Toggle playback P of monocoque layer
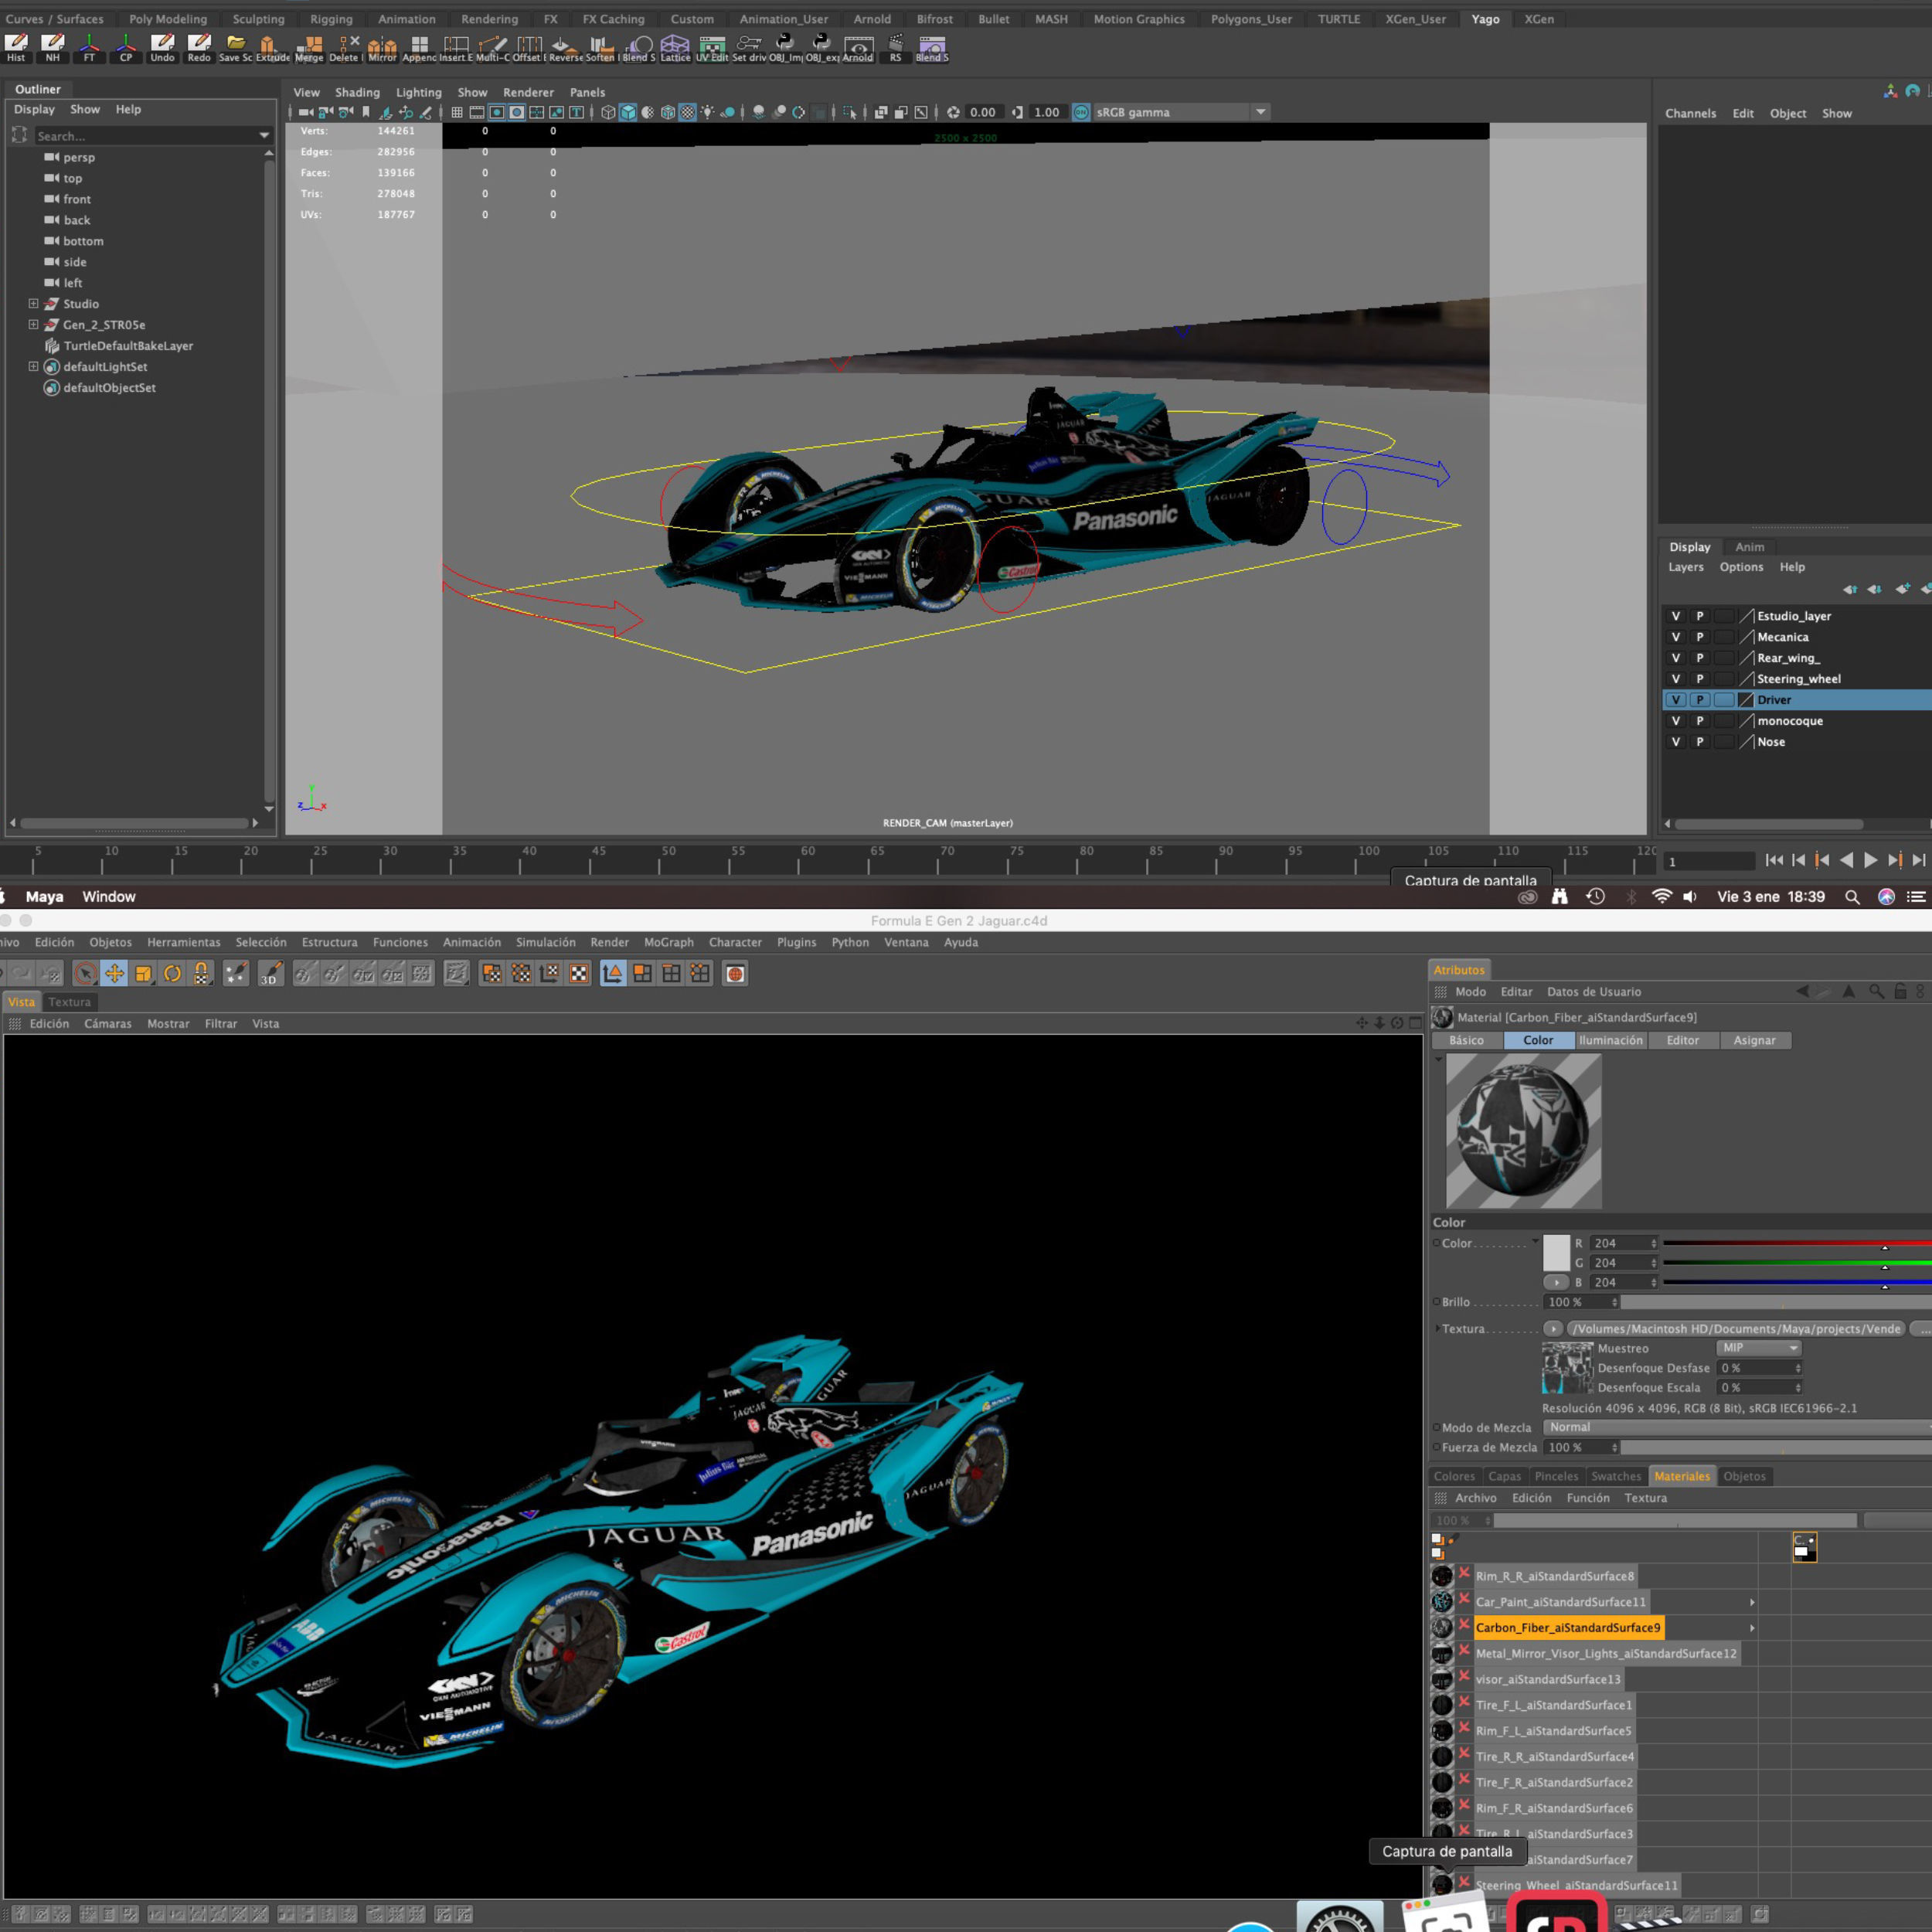This screenshot has width=1932, height=1932. [x=1699, y=721]
